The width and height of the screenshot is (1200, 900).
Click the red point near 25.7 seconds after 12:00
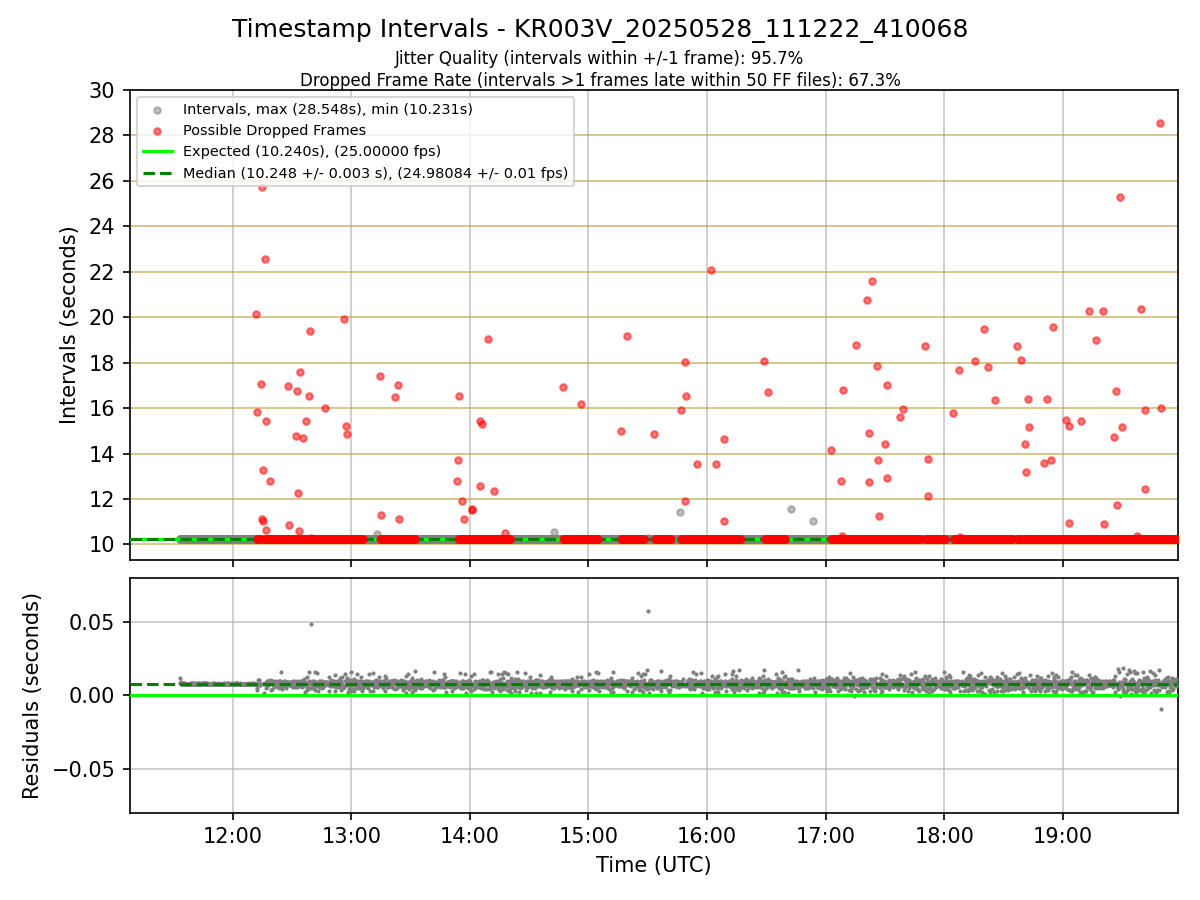pos(262,187)
